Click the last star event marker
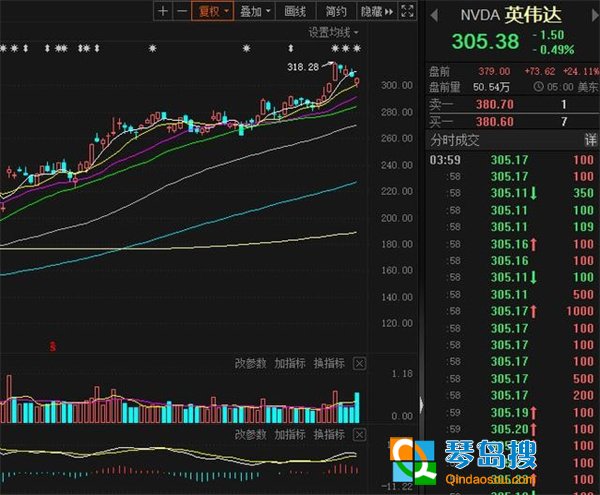The image size is (600, 495). 357,49
